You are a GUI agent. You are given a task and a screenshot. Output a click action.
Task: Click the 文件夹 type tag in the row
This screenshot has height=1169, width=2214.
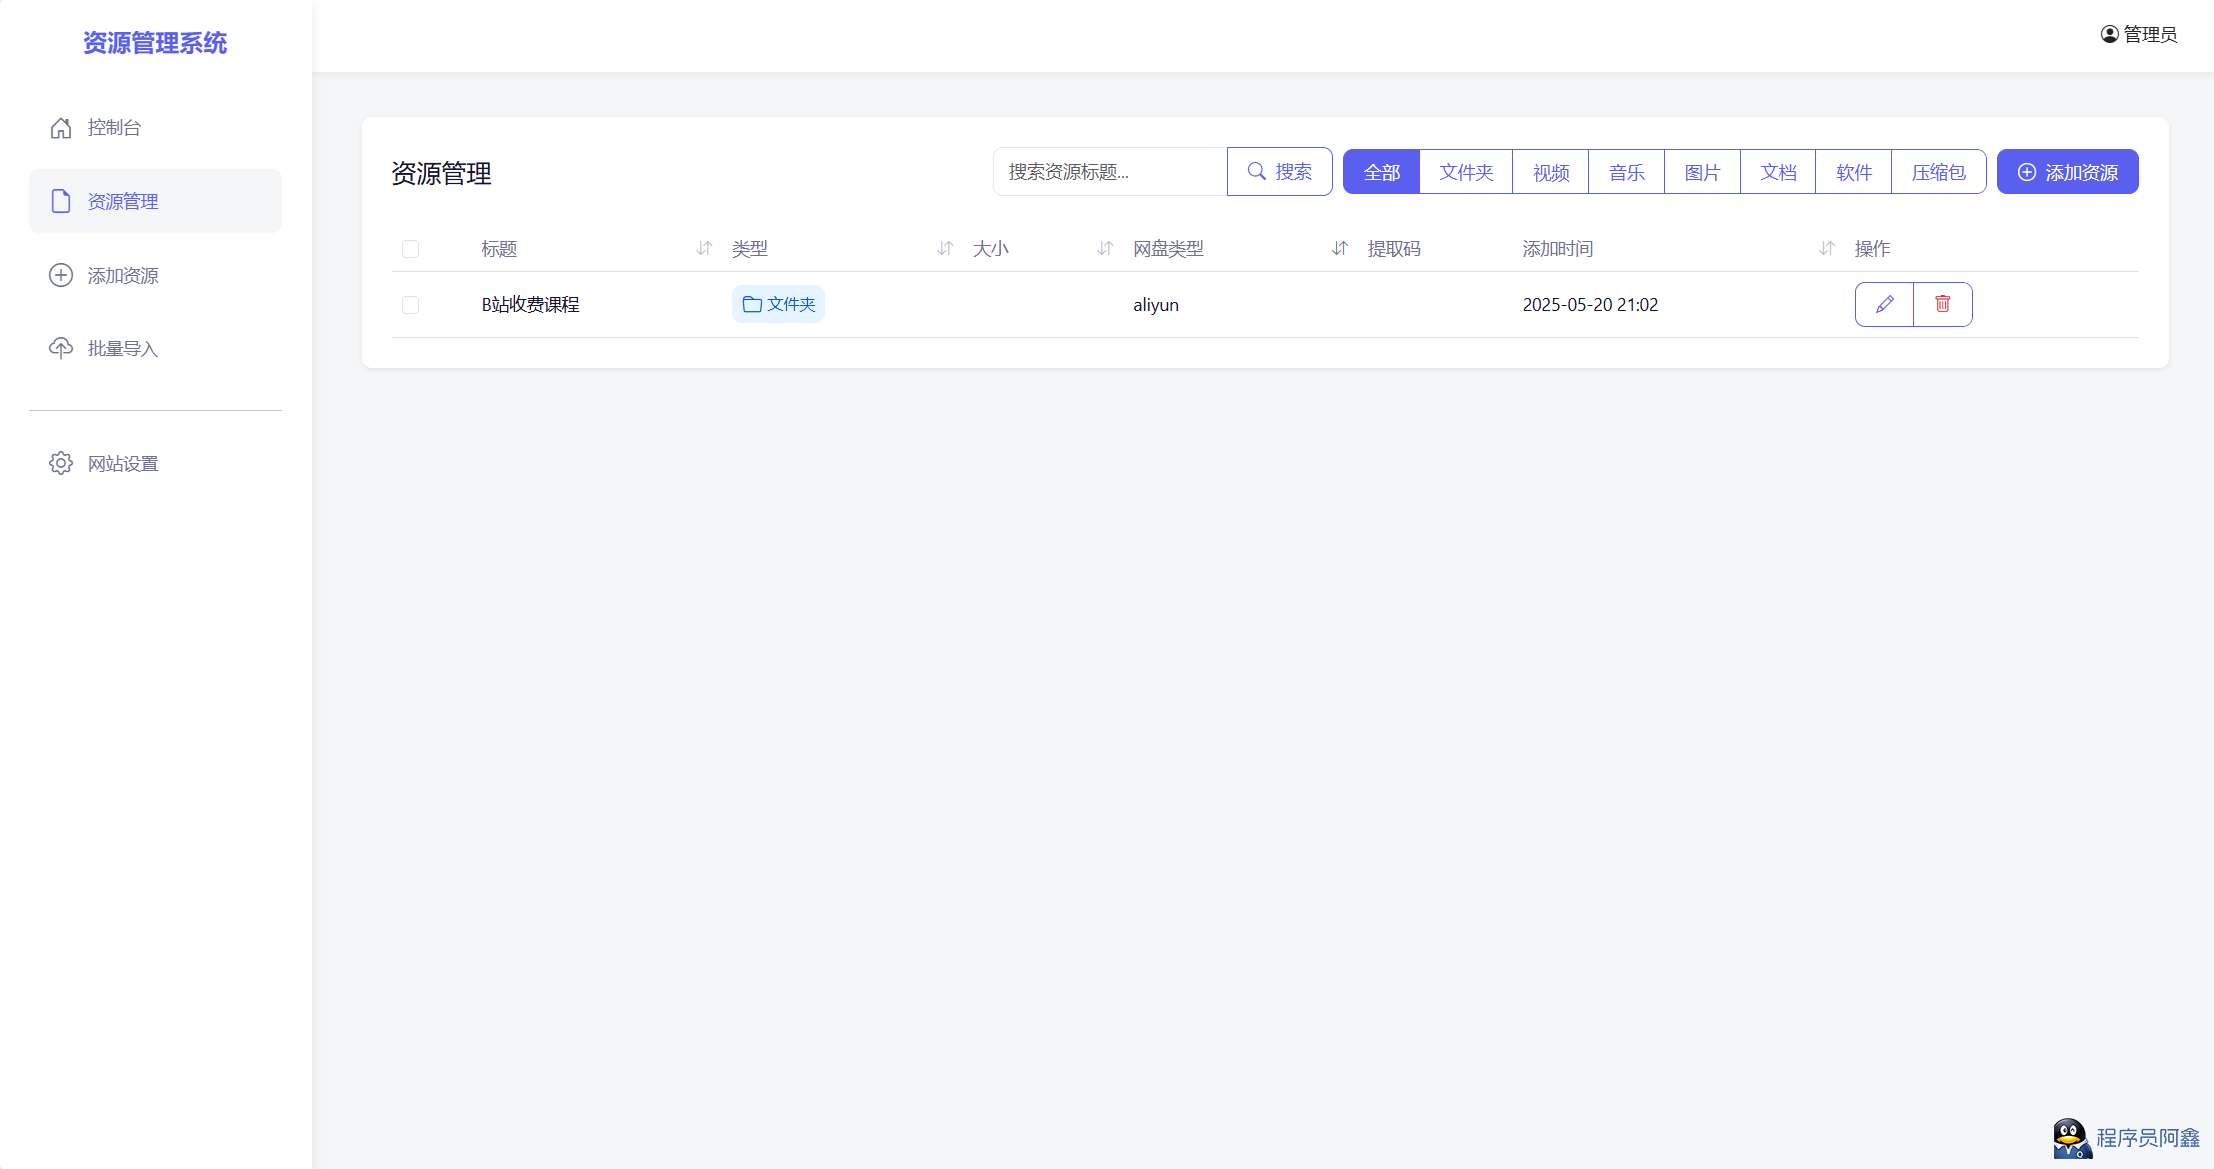[778, 304]
